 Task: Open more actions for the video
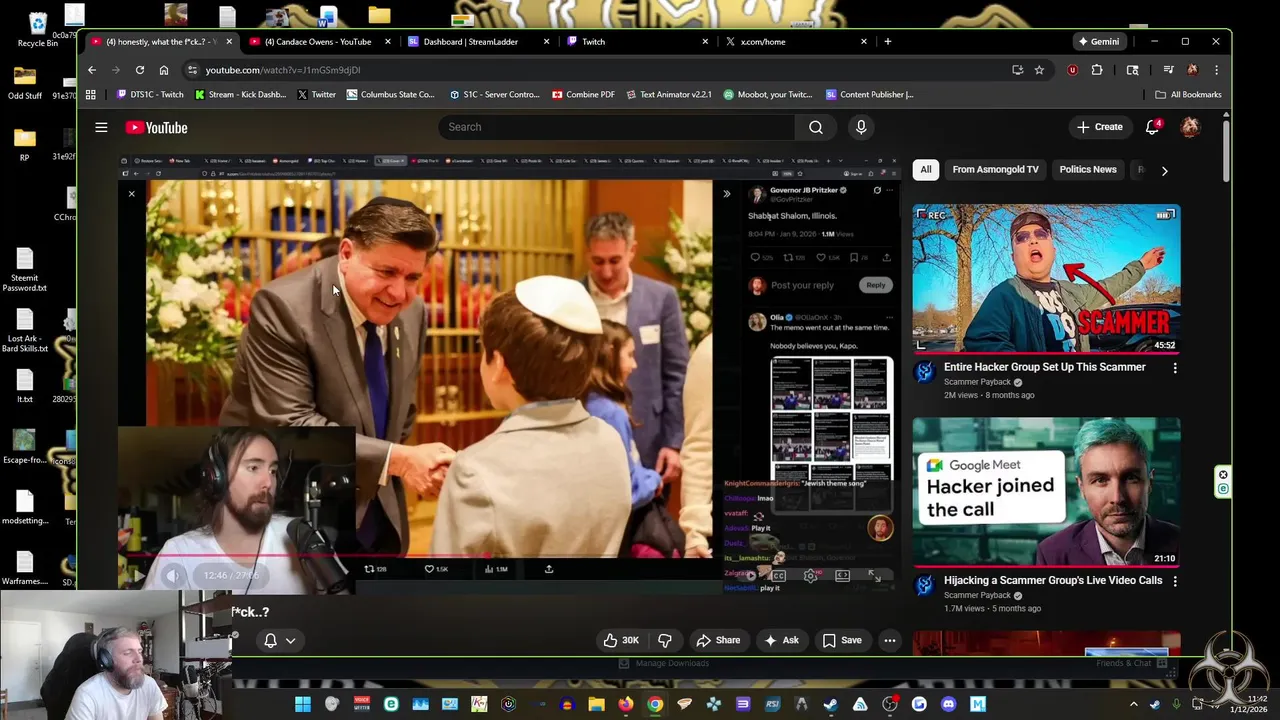889,640
